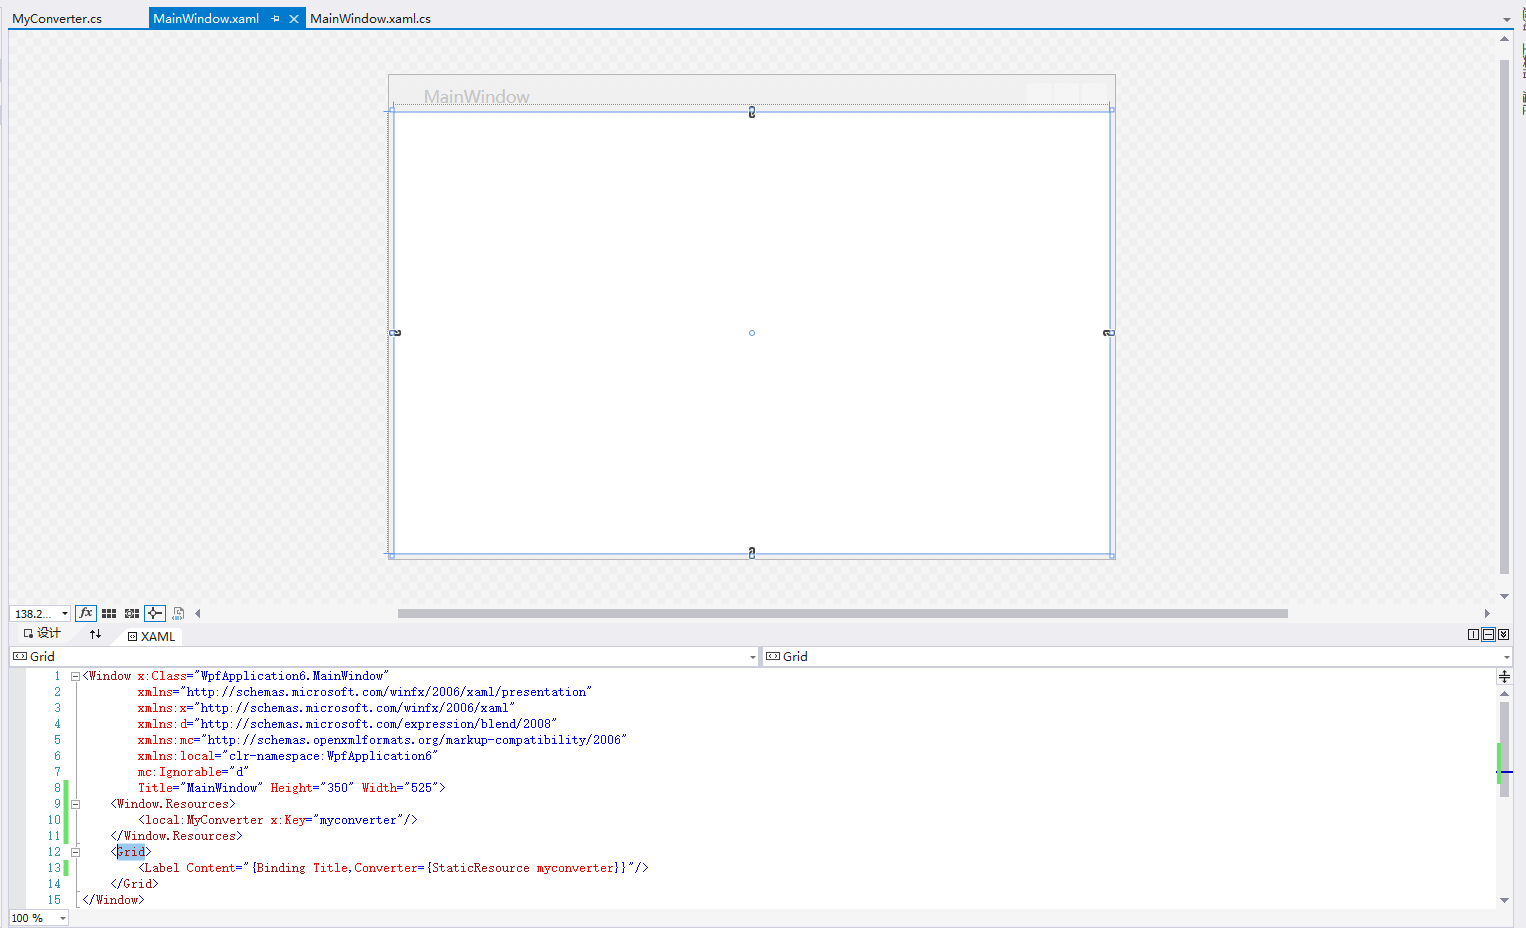Select vertical split view icon
1526x928 pixels.
coord(1473,634)
